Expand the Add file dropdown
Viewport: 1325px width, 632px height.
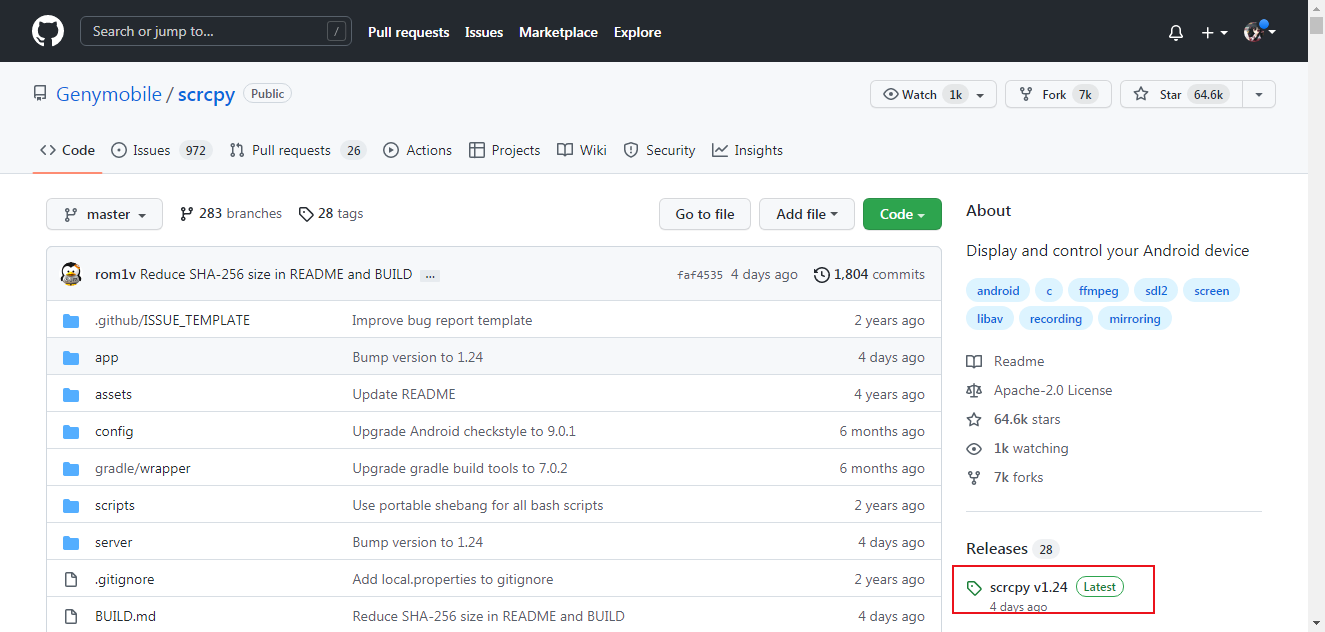[807, 214]
